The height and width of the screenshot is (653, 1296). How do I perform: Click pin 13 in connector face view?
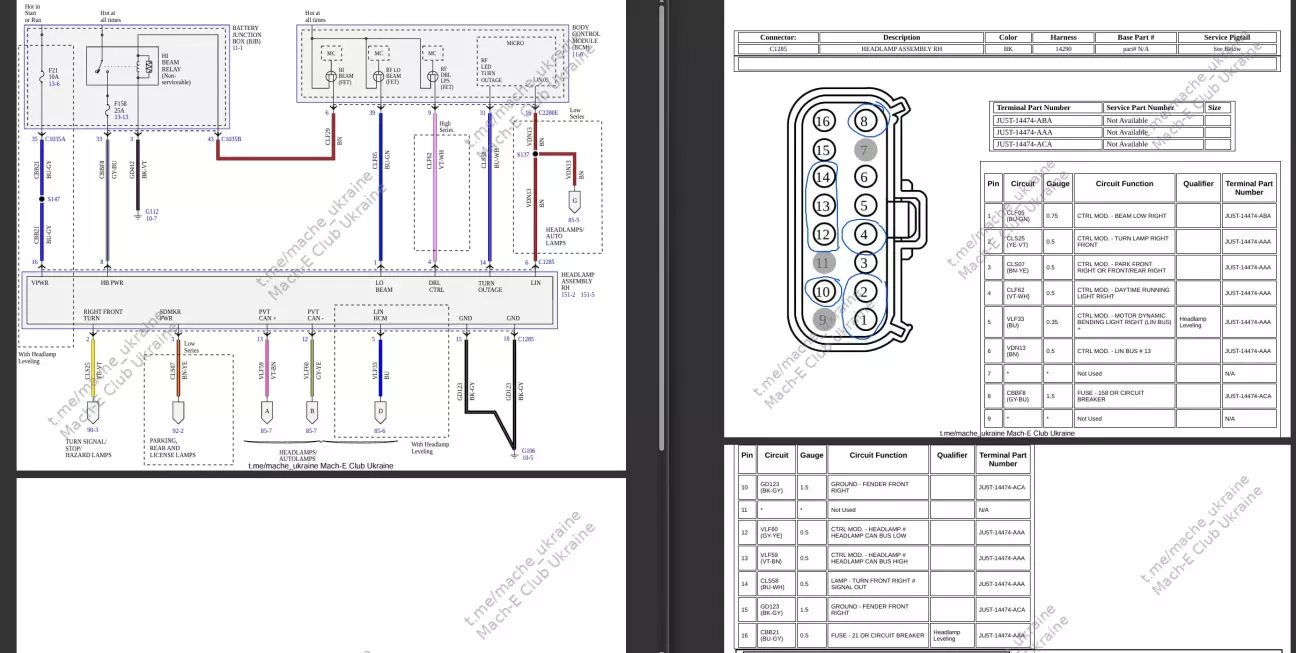[x=823, y=206]
